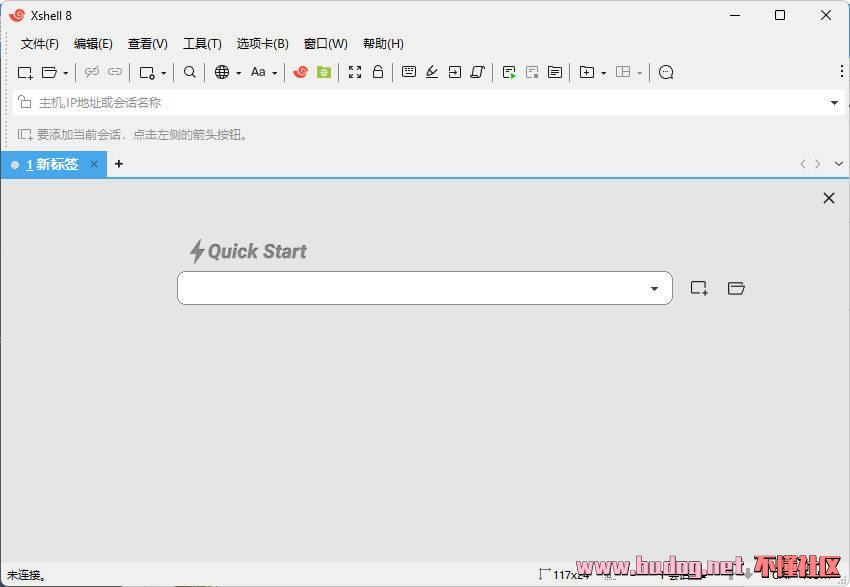Click the Reconnect link icon
The height and width of the screenshot is (587, 850).
(x=115, y=72)
